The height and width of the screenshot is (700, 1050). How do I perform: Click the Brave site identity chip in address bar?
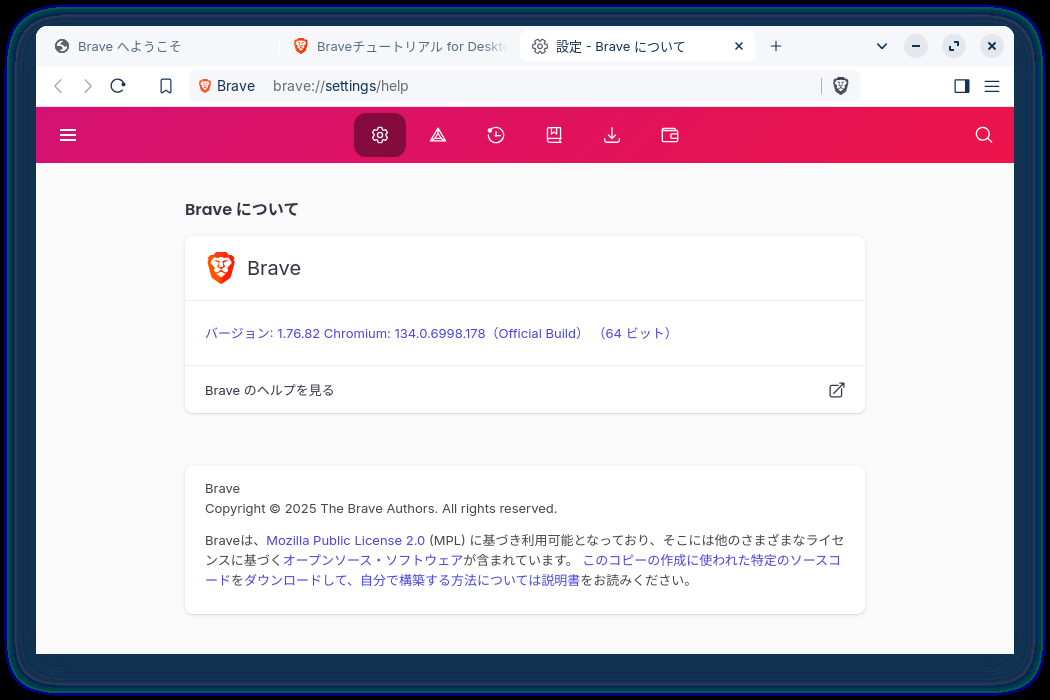227,86
